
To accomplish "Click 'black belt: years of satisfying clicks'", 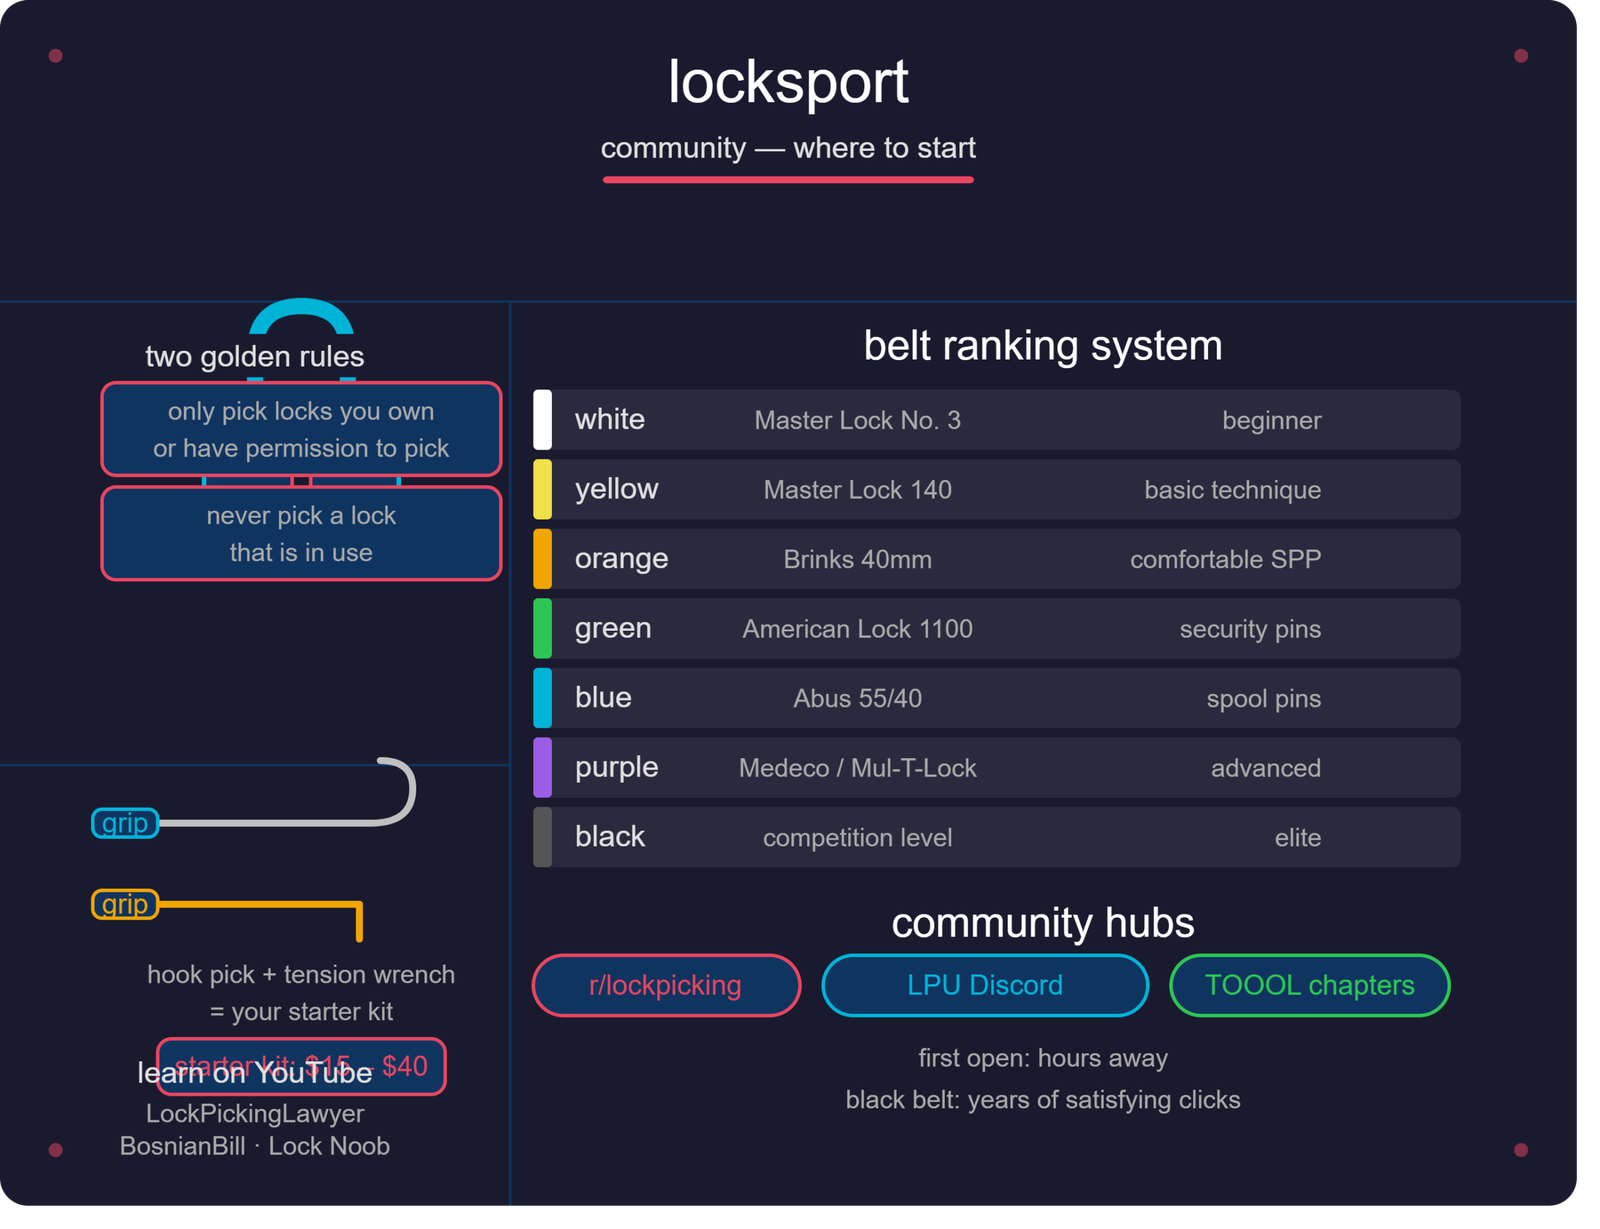I will (x=1043, y=1100).
